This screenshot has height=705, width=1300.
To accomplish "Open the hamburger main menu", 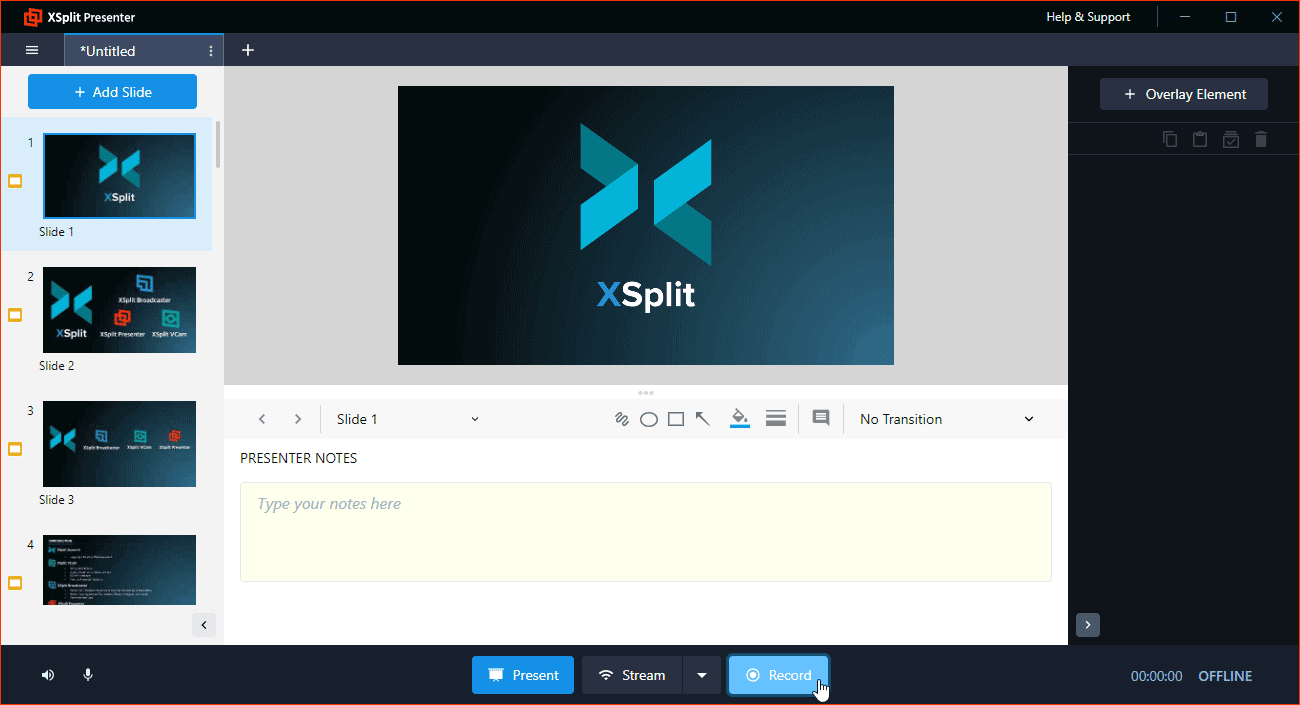I will [32, 50].
